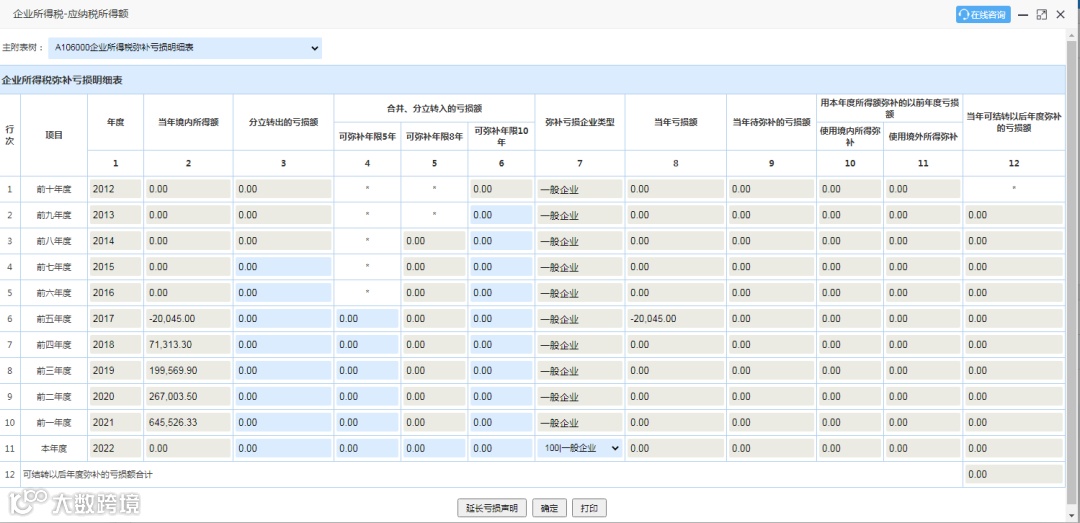1080x523 pixels.
Task: Click the 当年待弥补的亏损额 column header
Action: click(x=771, y=123)
